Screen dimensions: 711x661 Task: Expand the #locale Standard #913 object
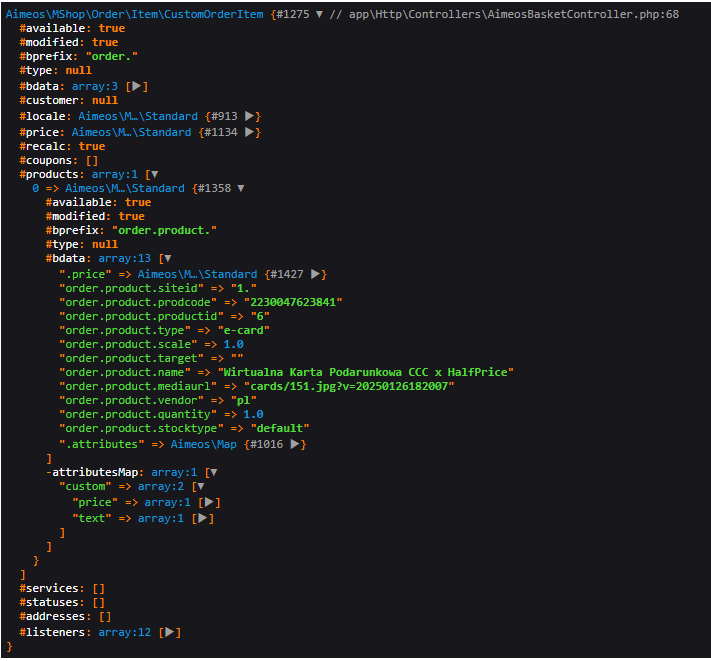[249, 116]
